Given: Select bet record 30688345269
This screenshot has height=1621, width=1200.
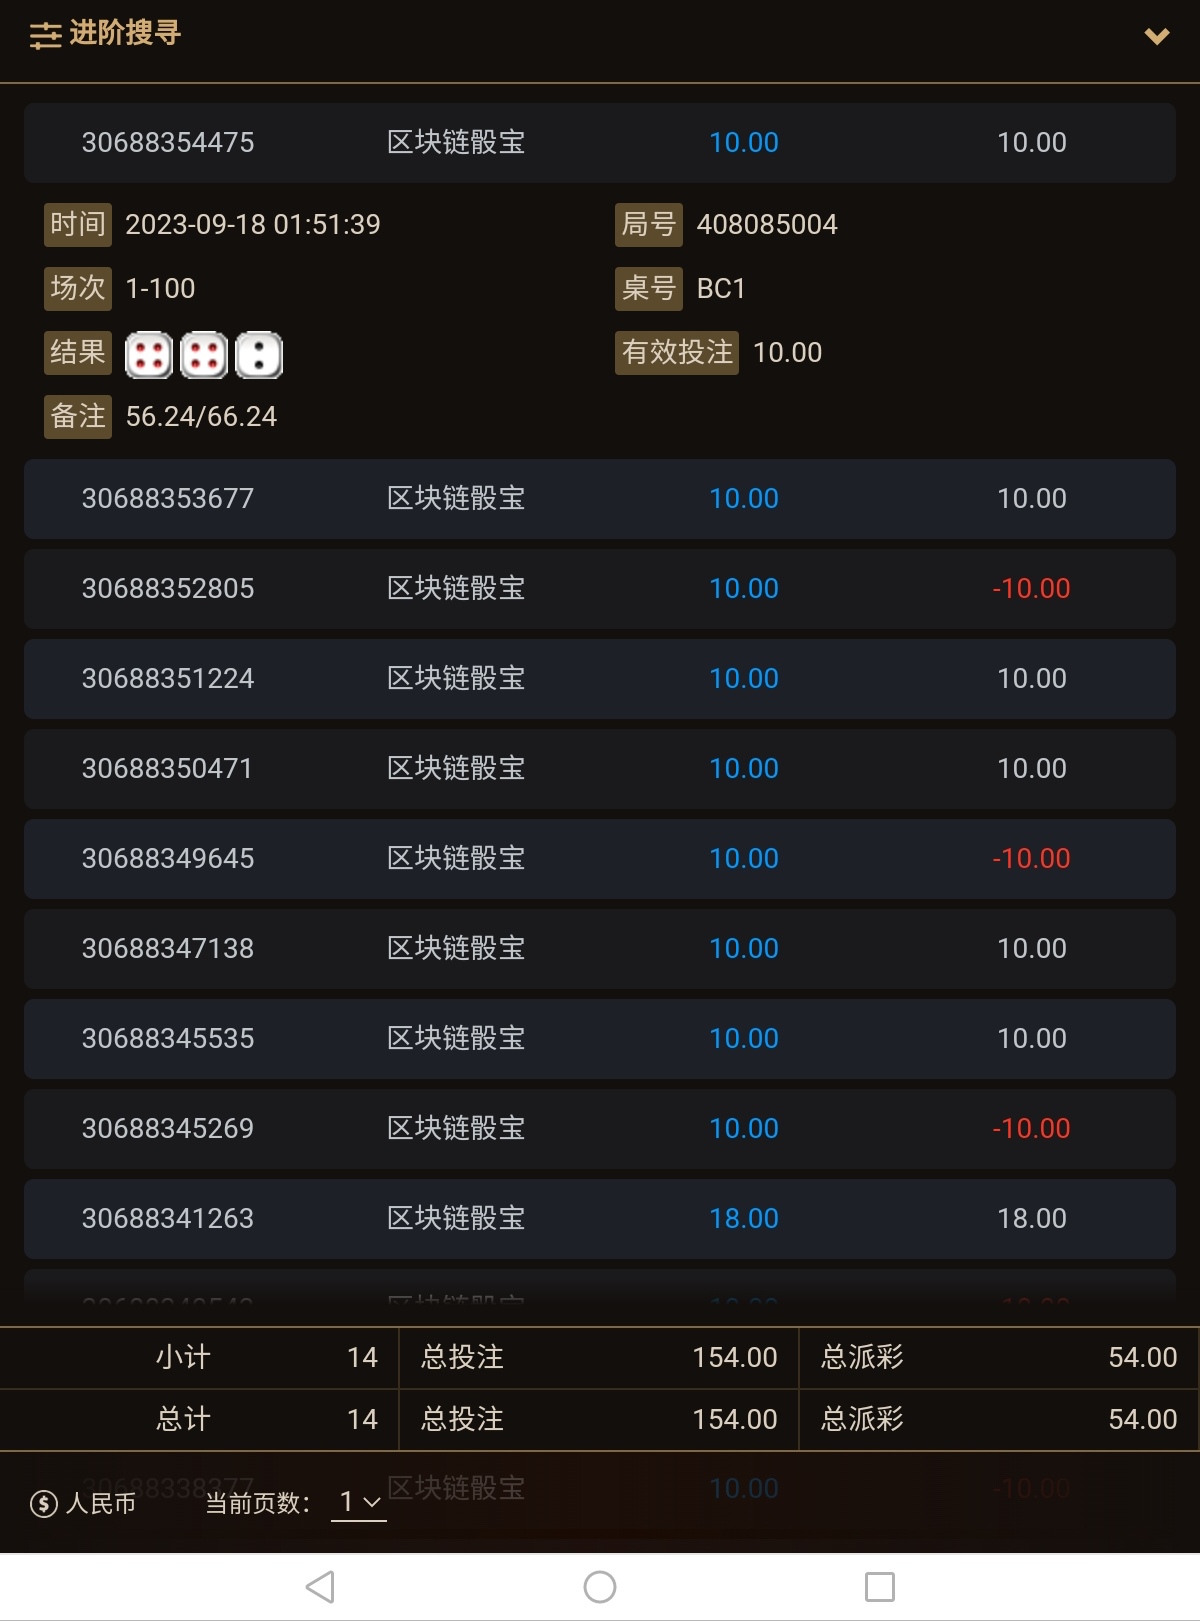Looking at the screenshot, I should point(600,1129).
